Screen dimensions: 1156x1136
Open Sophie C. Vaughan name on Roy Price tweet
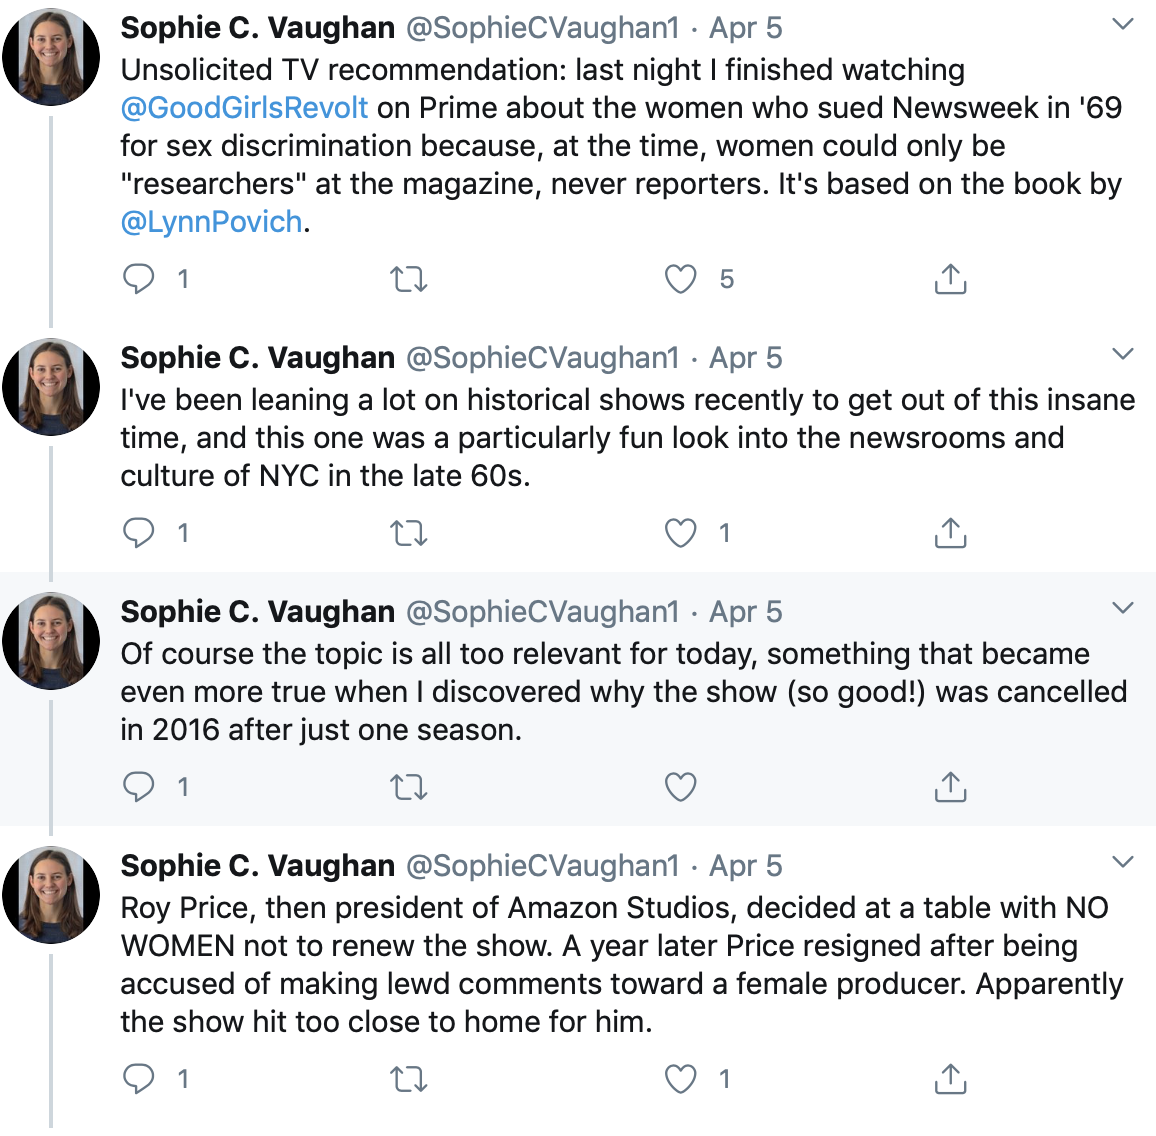pos(257,866)
